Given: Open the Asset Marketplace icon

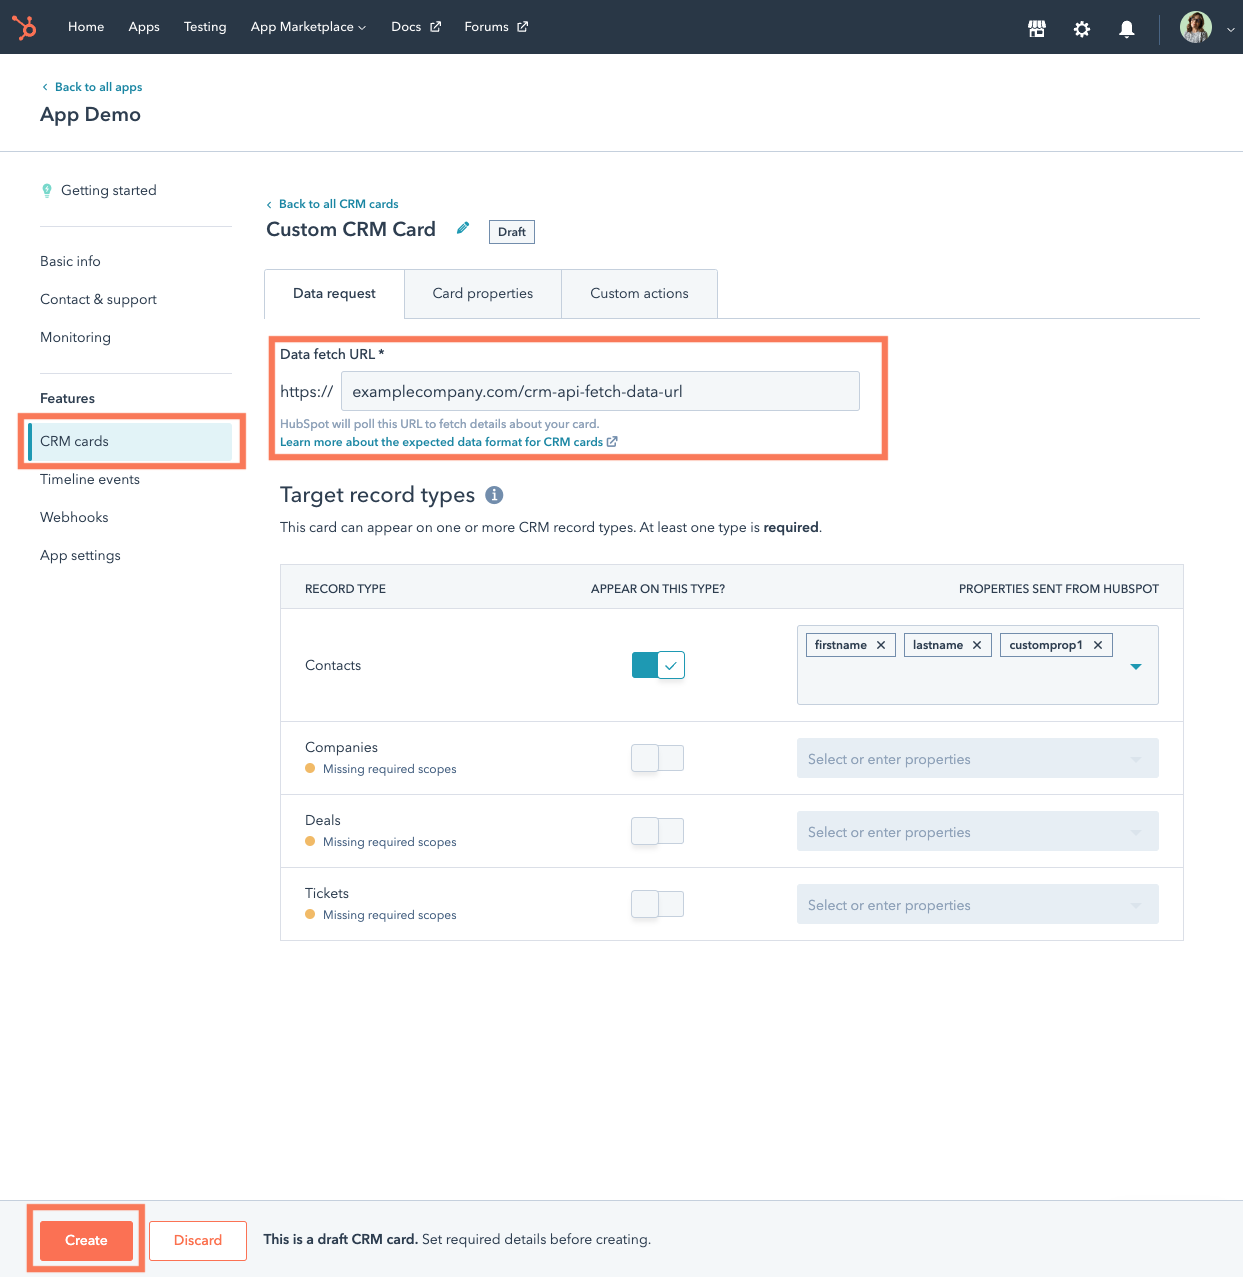Looking at the screenshot, I should point(1036,28).
